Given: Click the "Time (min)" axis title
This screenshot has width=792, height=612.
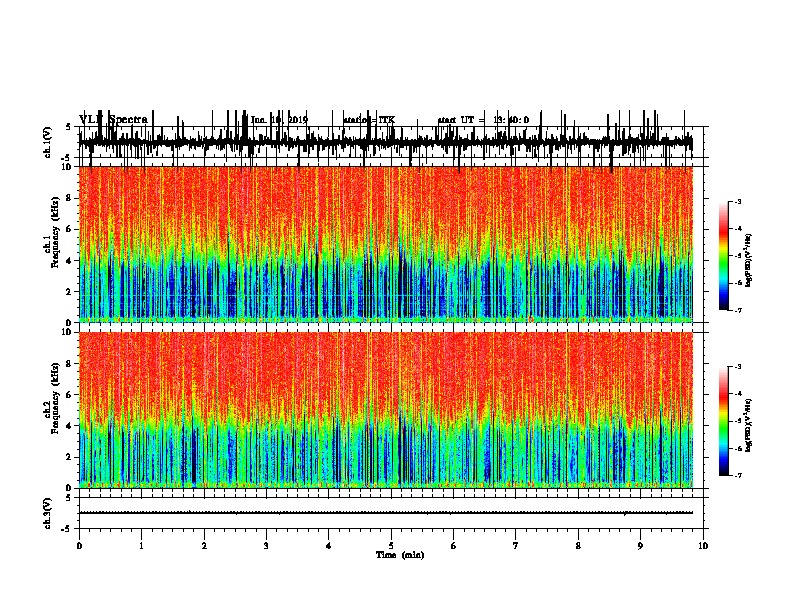Looking at the screenshot, I should click(x=400, y=555).
